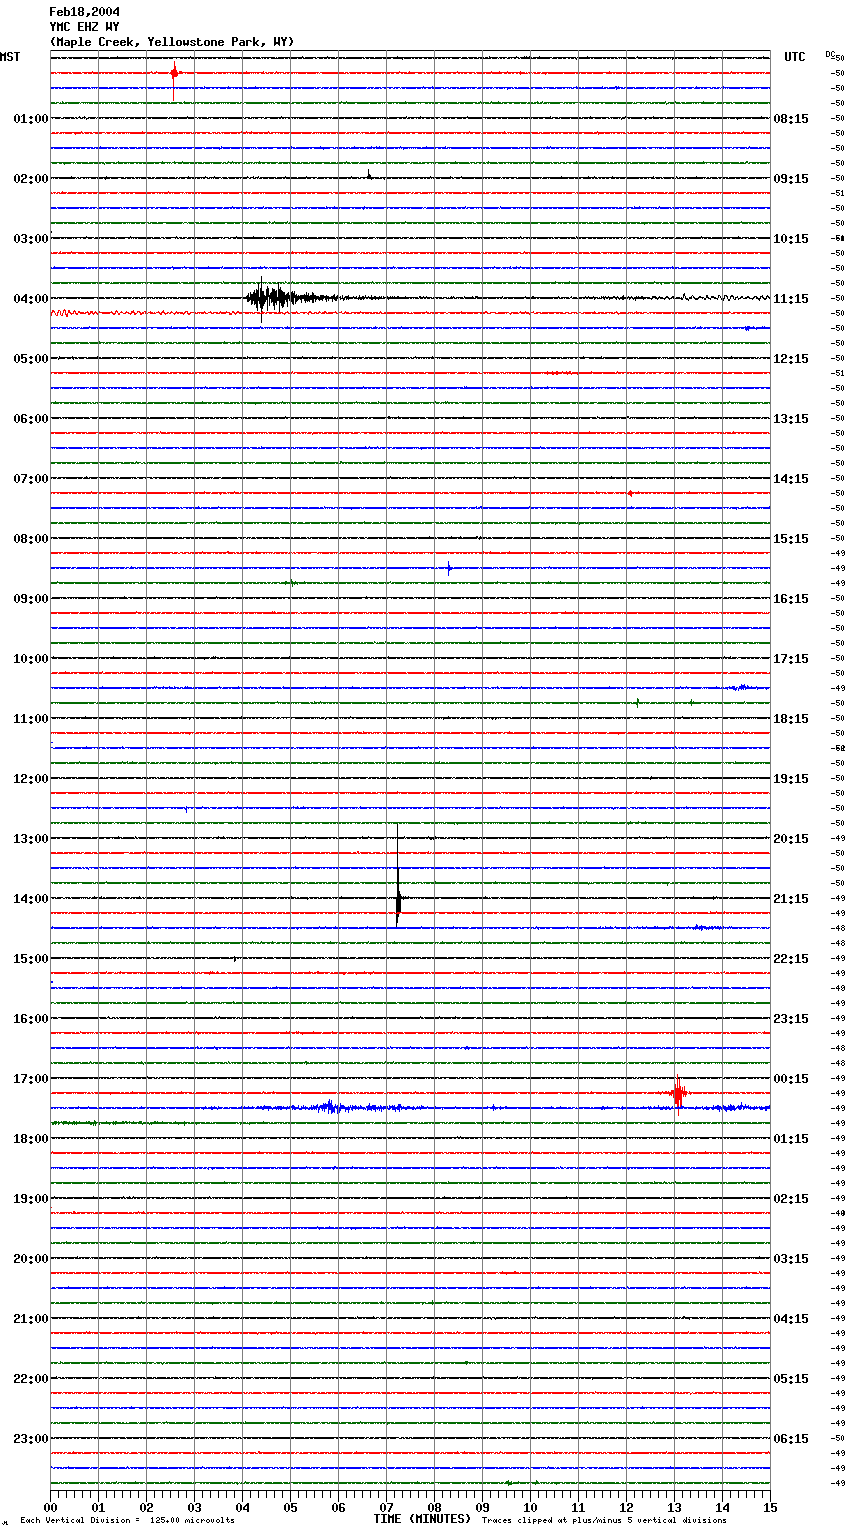Image resolution: width=850 pixels, height=1534 pixels.
Task: Click the 21:15 UTC time label
Action: (791, 899)
